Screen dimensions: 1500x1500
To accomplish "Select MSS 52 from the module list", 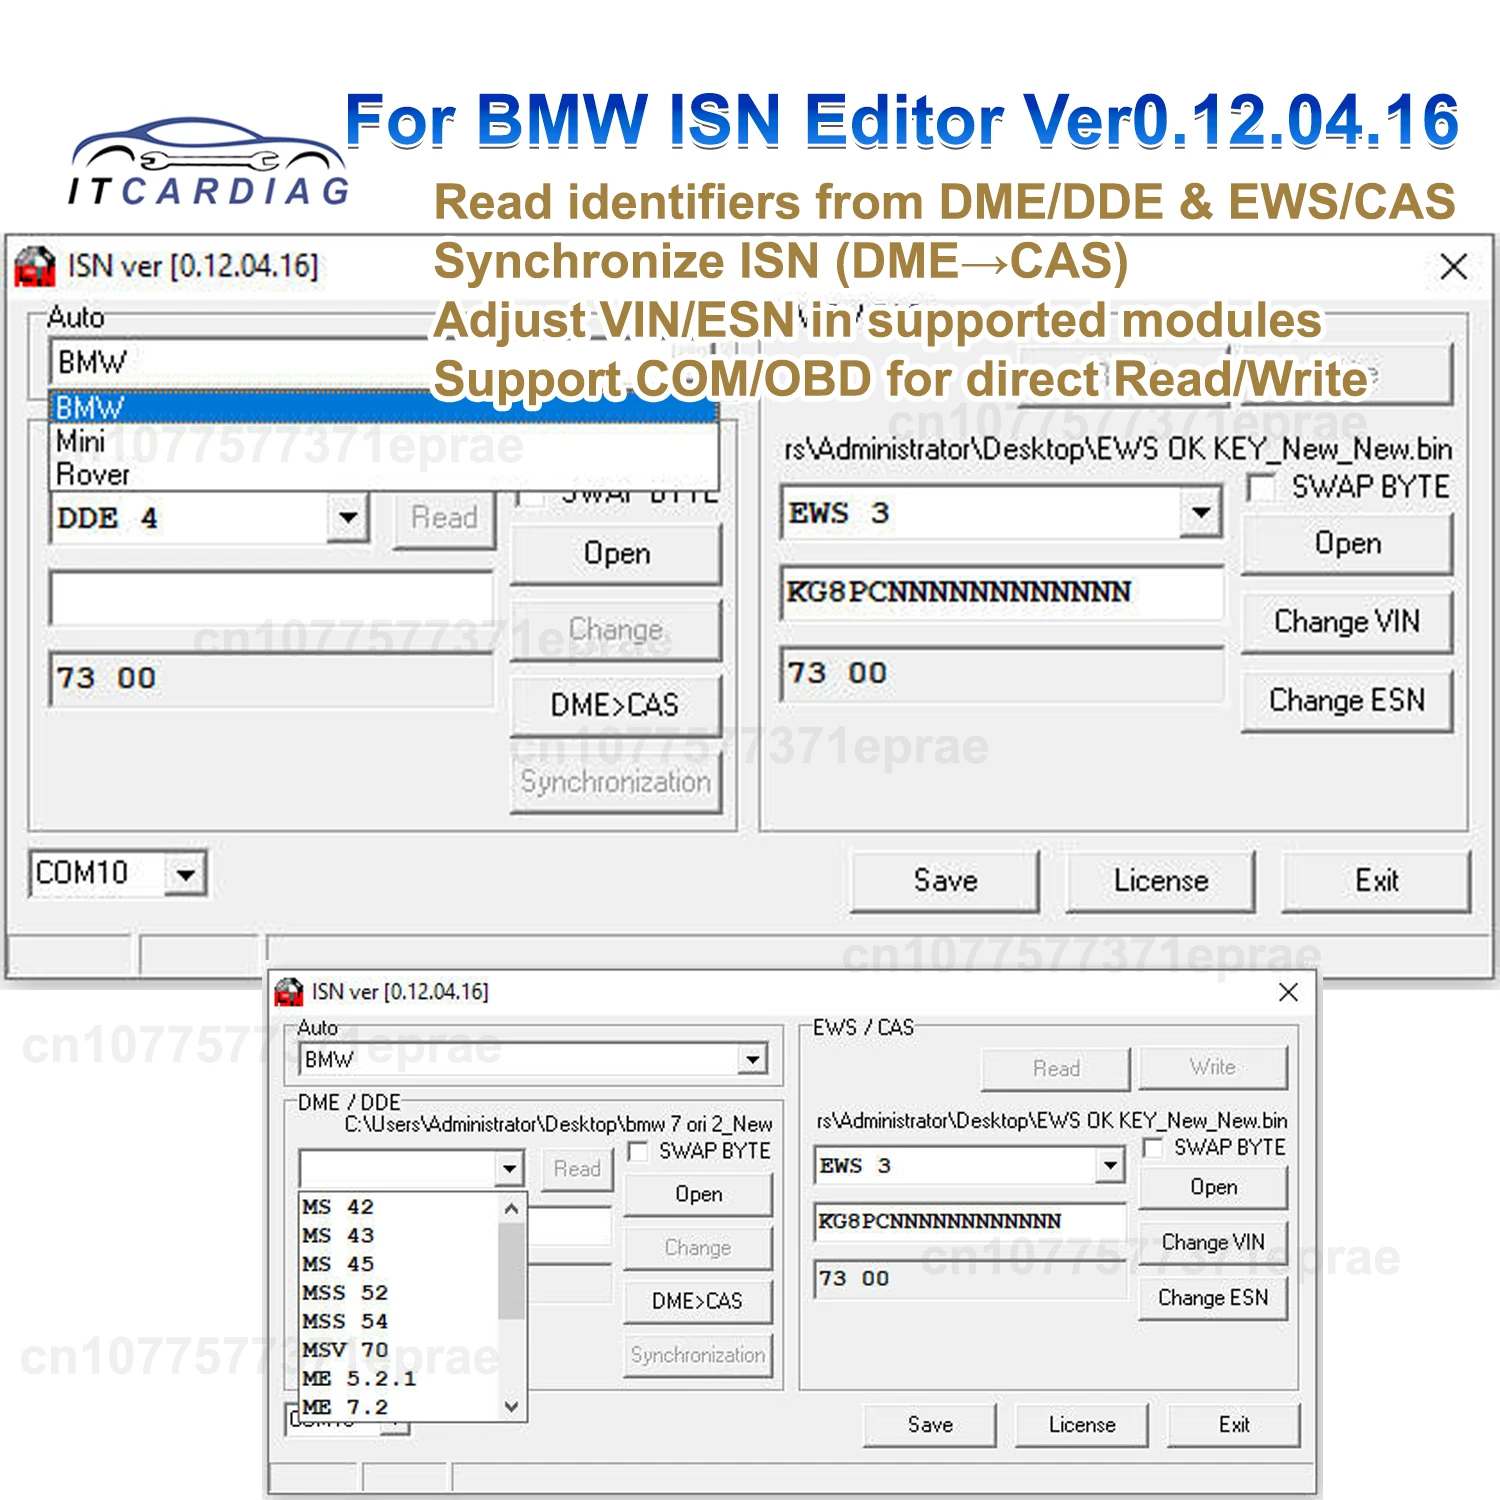I will pyautogui.click(x=400, y=1293).
